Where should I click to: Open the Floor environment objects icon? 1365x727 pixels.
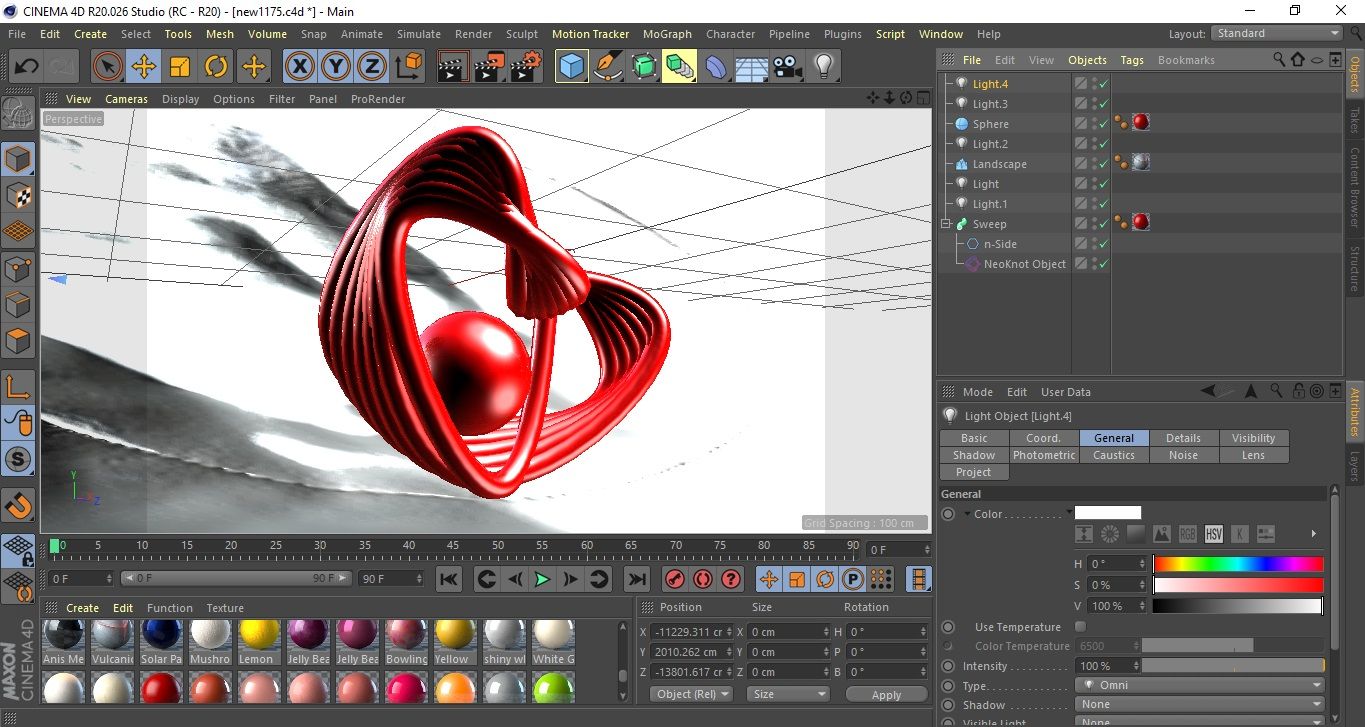point(752,67)
